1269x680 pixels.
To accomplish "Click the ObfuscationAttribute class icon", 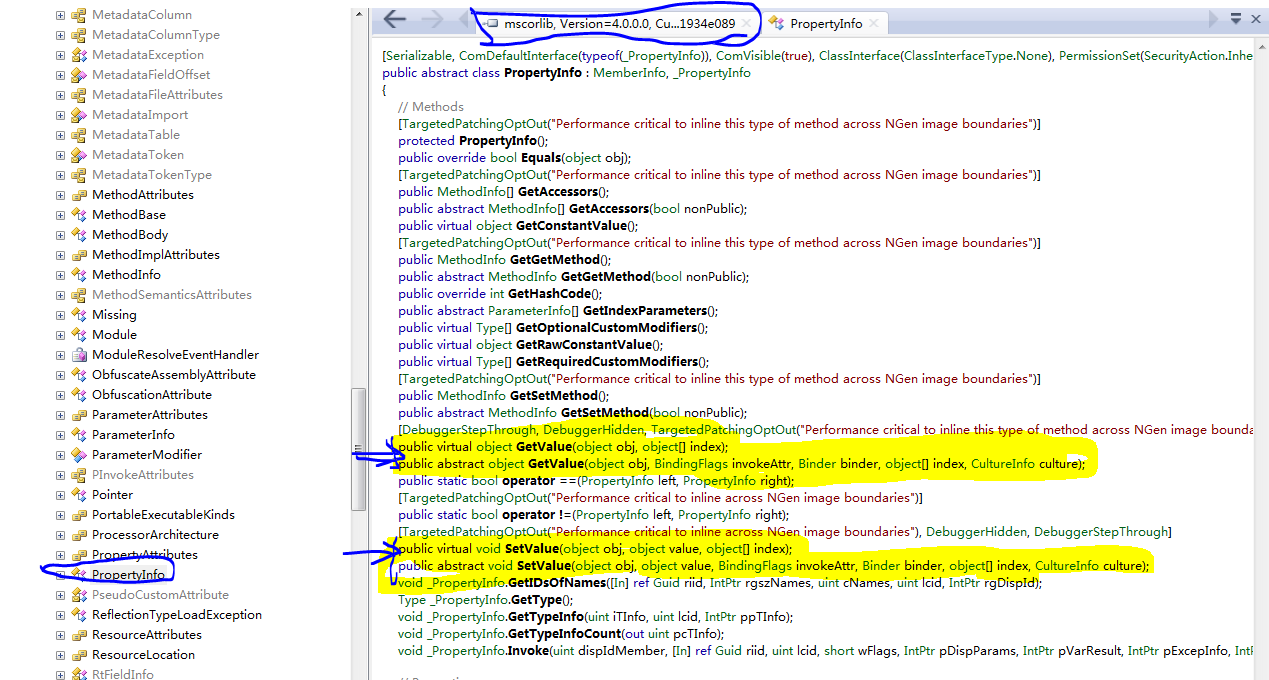I will (x=79, y=395).
